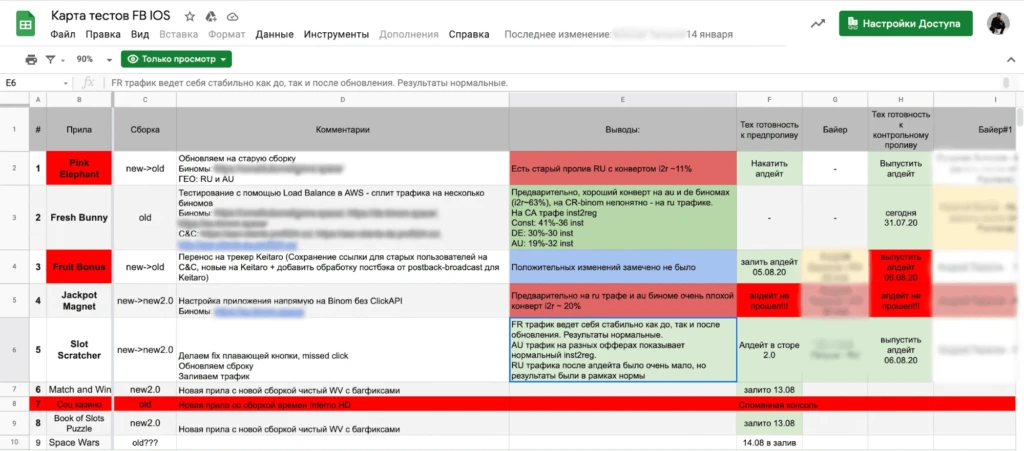Screen dimensions: 1024x451
Task: Select row 8 header
Action: pyautogui.click(x=14, y=404)
